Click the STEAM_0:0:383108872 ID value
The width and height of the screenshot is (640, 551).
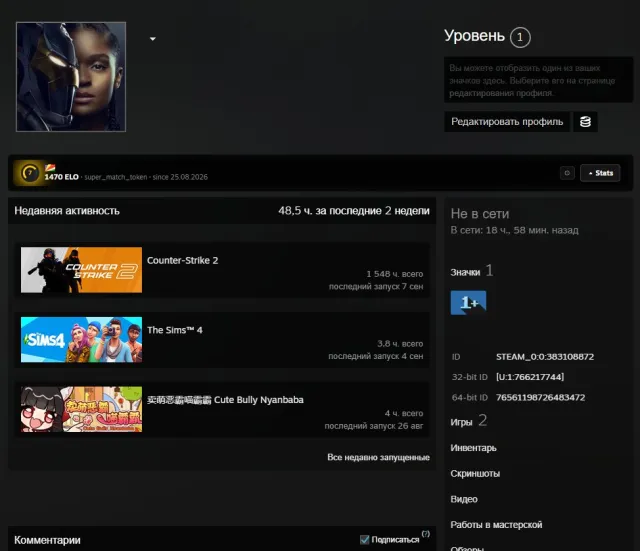[545, 357]
